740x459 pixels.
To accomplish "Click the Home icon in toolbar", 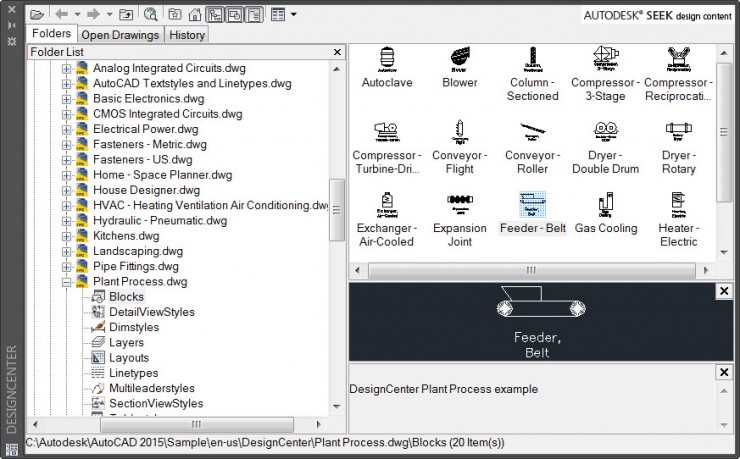I will 194,15.
